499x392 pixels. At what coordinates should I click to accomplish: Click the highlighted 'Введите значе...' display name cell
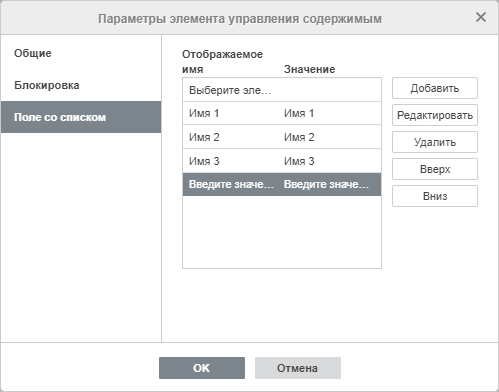(231, 184)
